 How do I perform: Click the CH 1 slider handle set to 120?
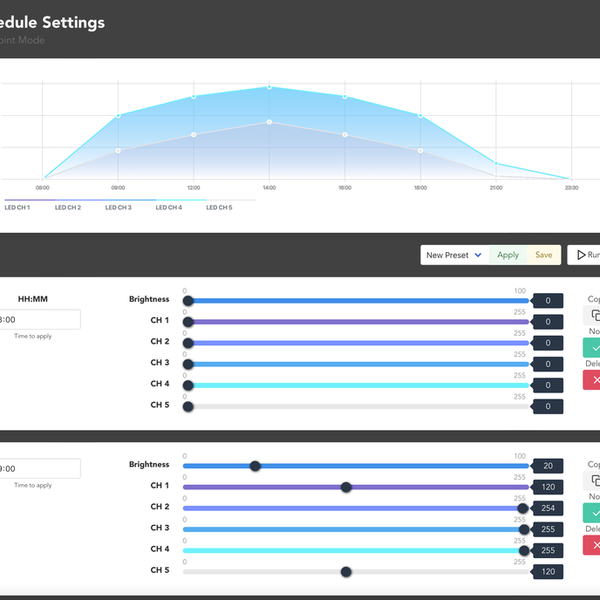[346, 487]
